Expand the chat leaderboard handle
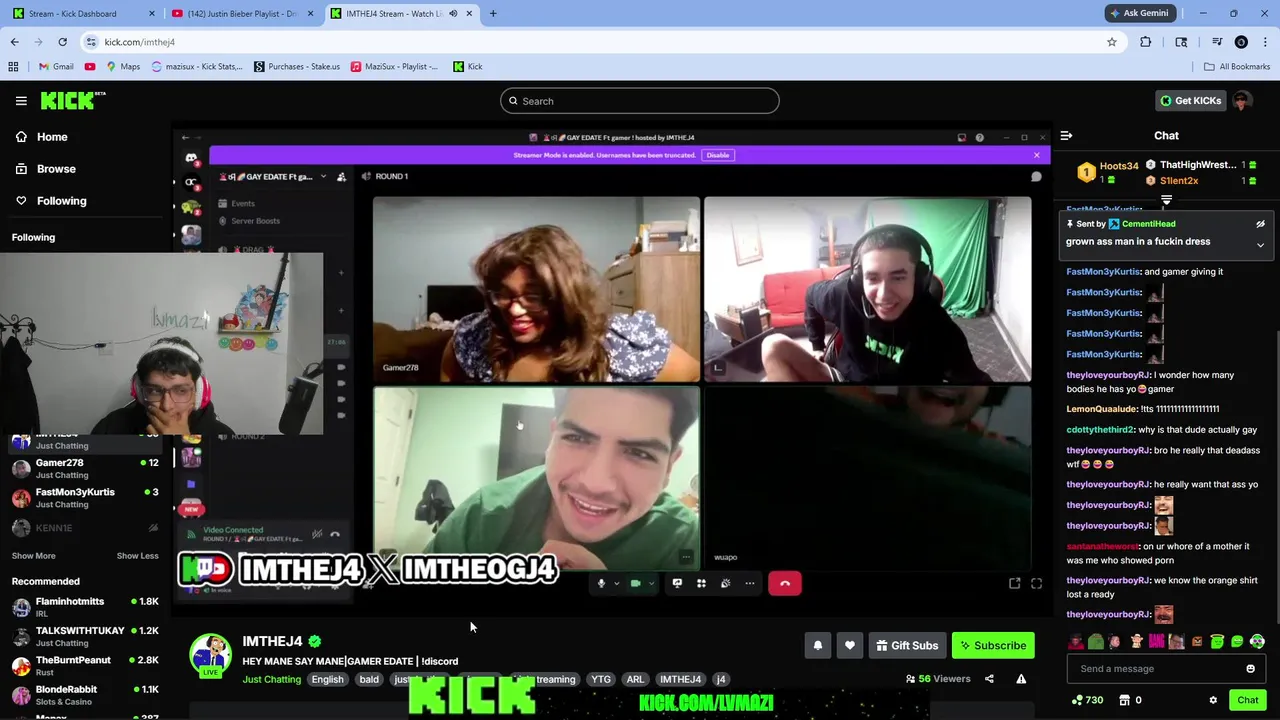The width and height of the screenshot is (1280, 720). 1166,201
